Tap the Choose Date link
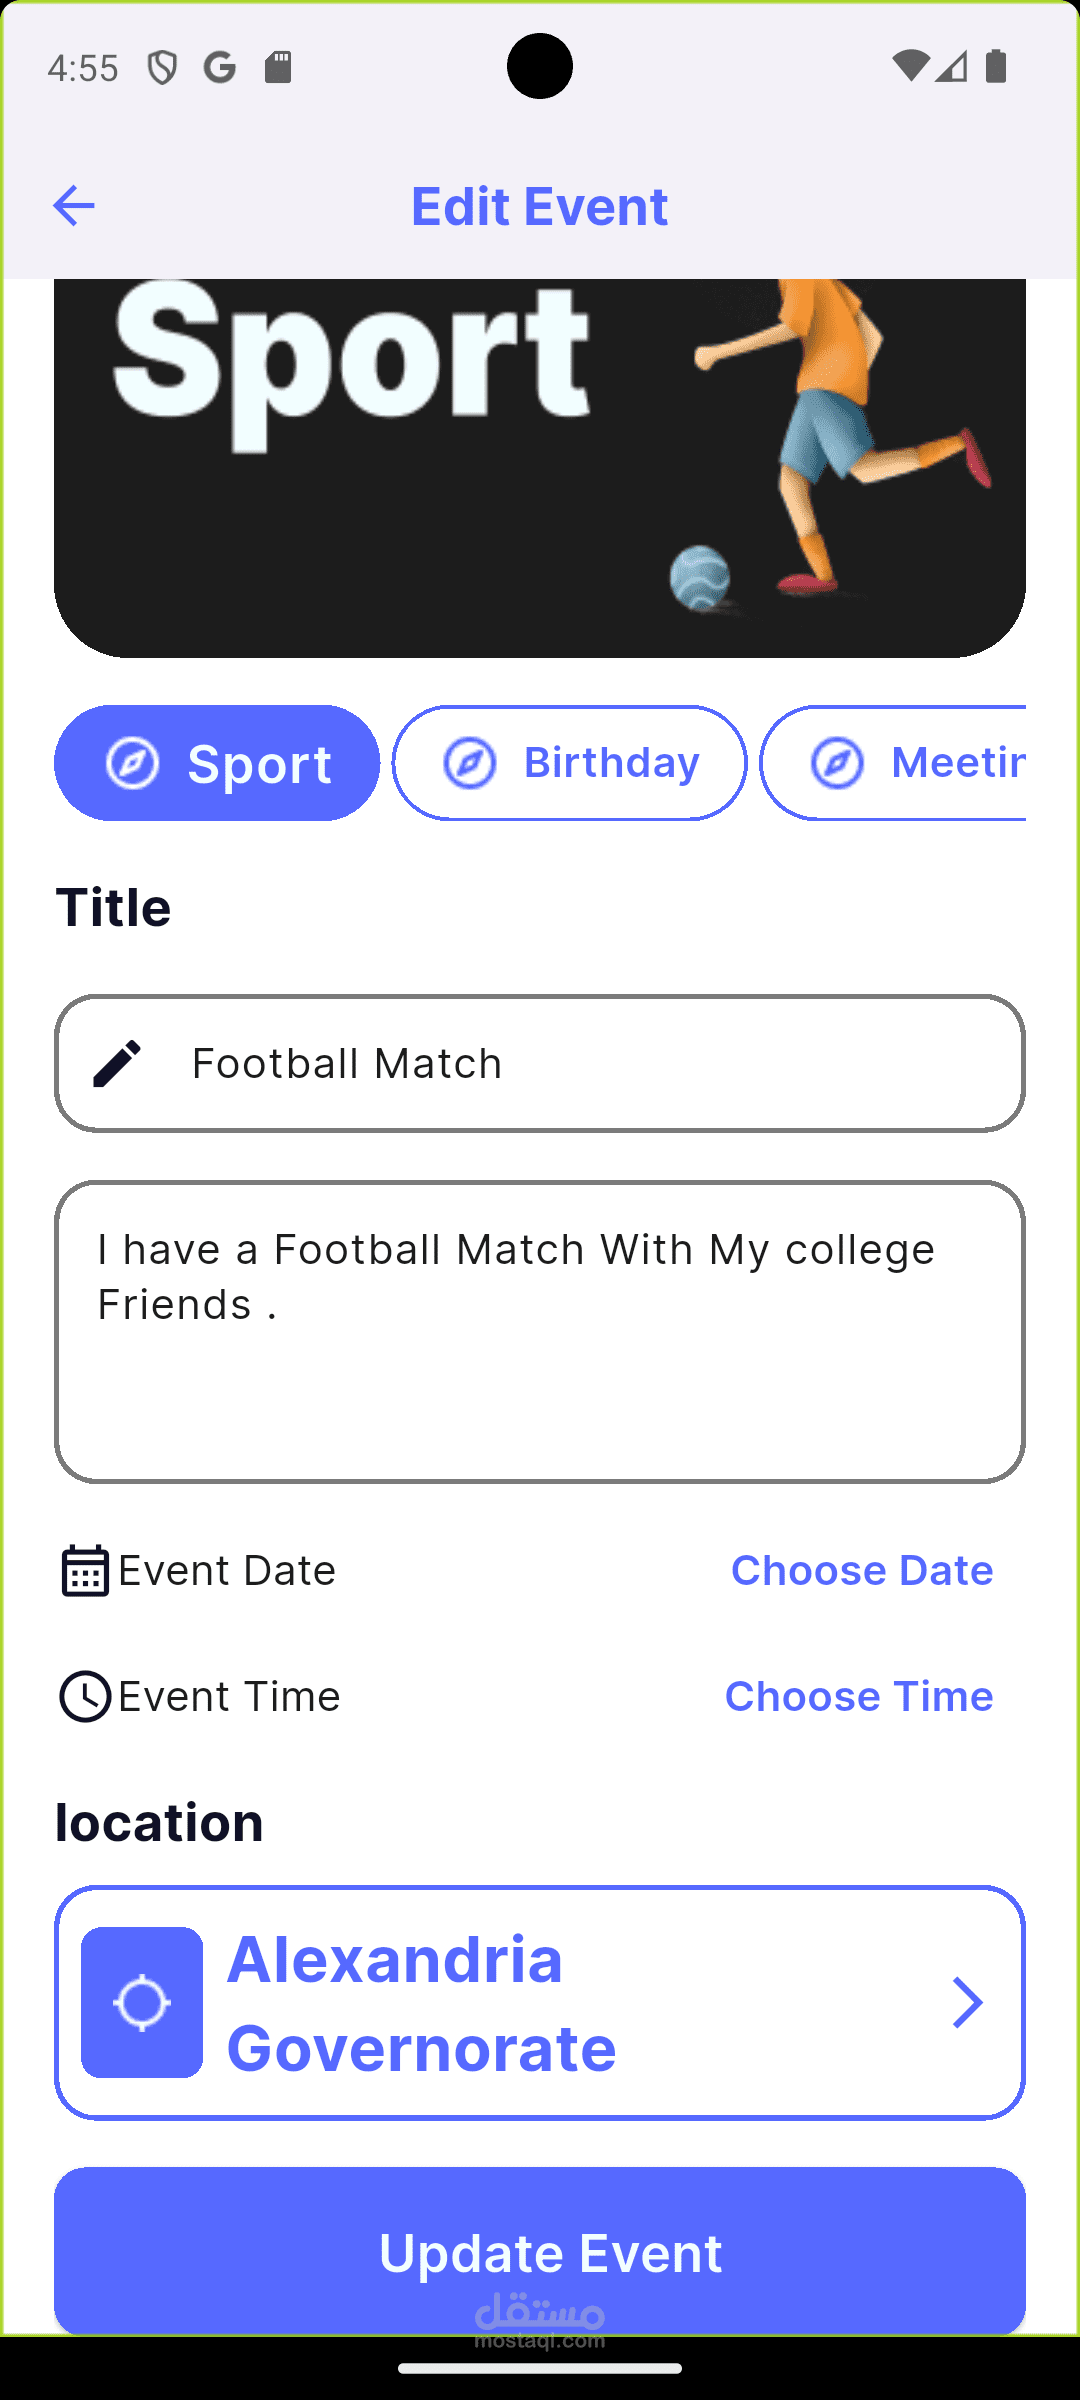This screenshot has height=2400, width=1080. coord(861,1571)
